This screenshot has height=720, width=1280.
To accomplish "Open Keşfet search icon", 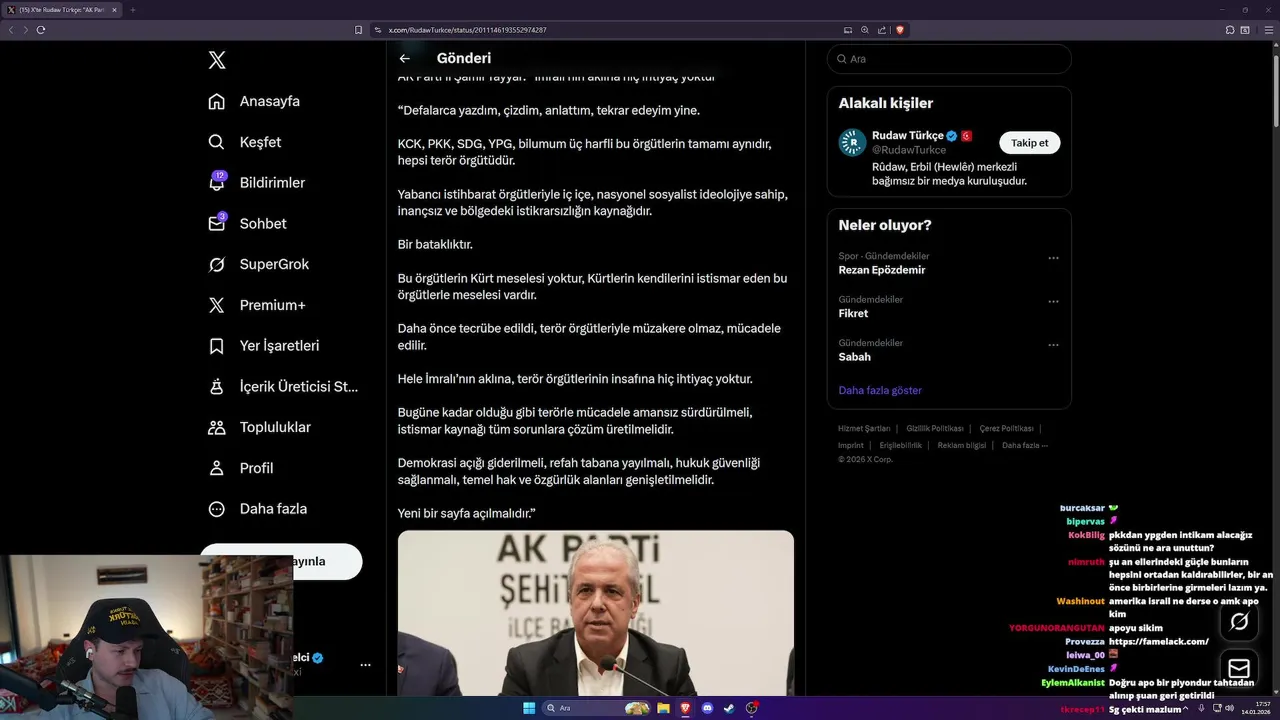I will (x=216, y=142).
